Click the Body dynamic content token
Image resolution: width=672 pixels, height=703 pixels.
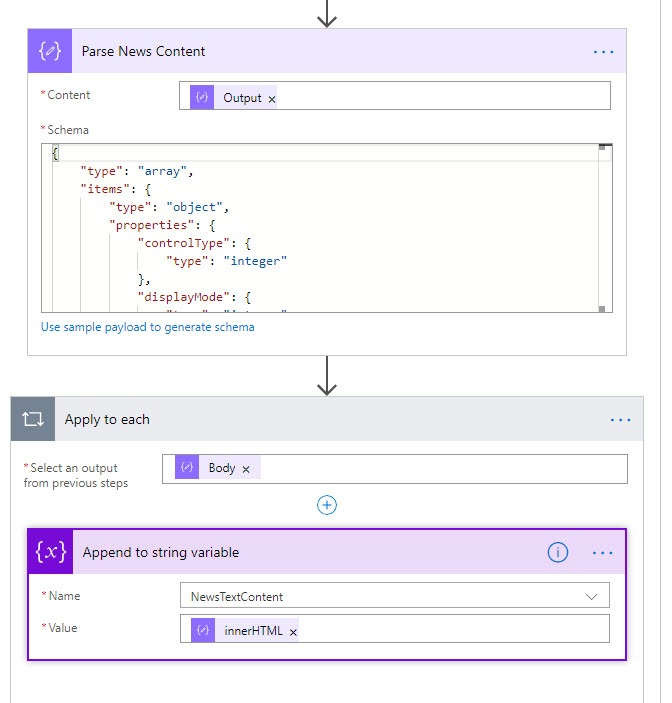[221, 468]
